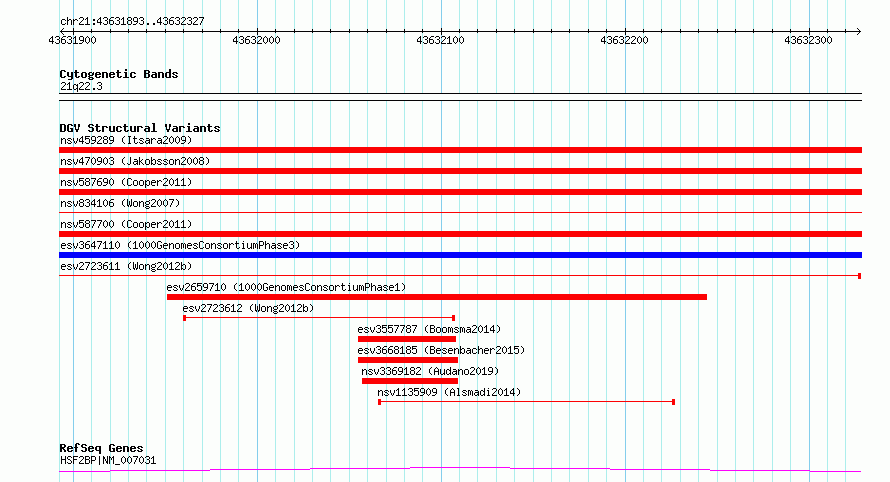
Task: Click the 43632300 ruler tick label
Action: click(x=808, y=40)
